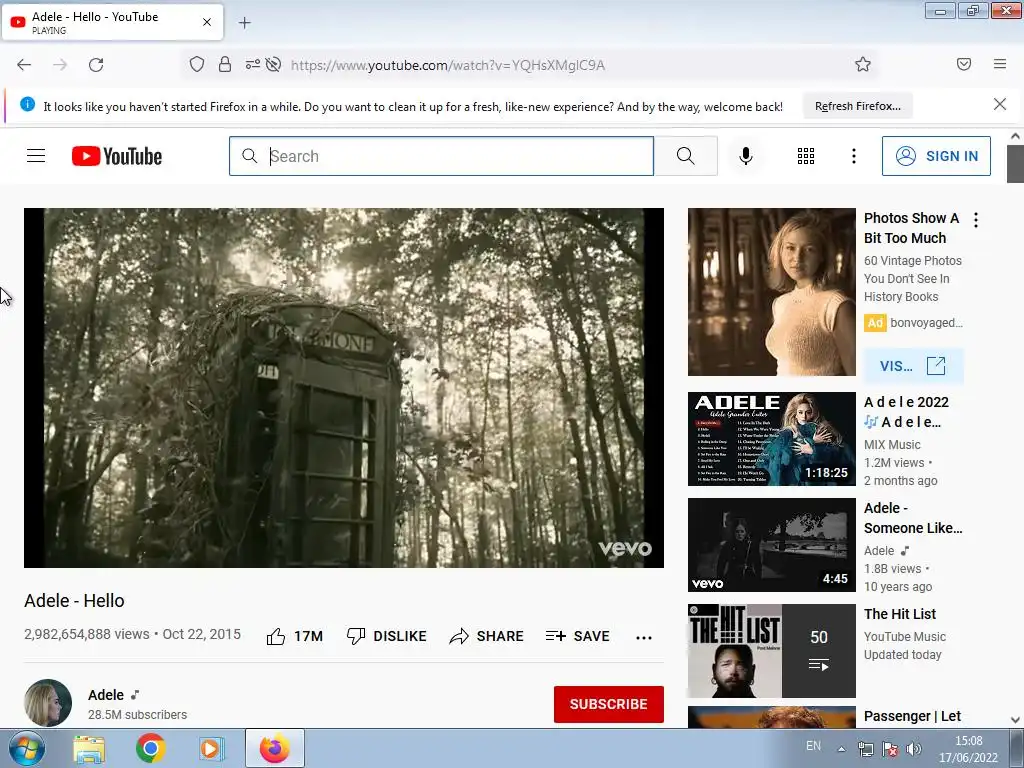The width and height of the screenshot is (1024, 768).
Task: Open 'Passenger | Let' video title
Action: (x=912, y=716)
